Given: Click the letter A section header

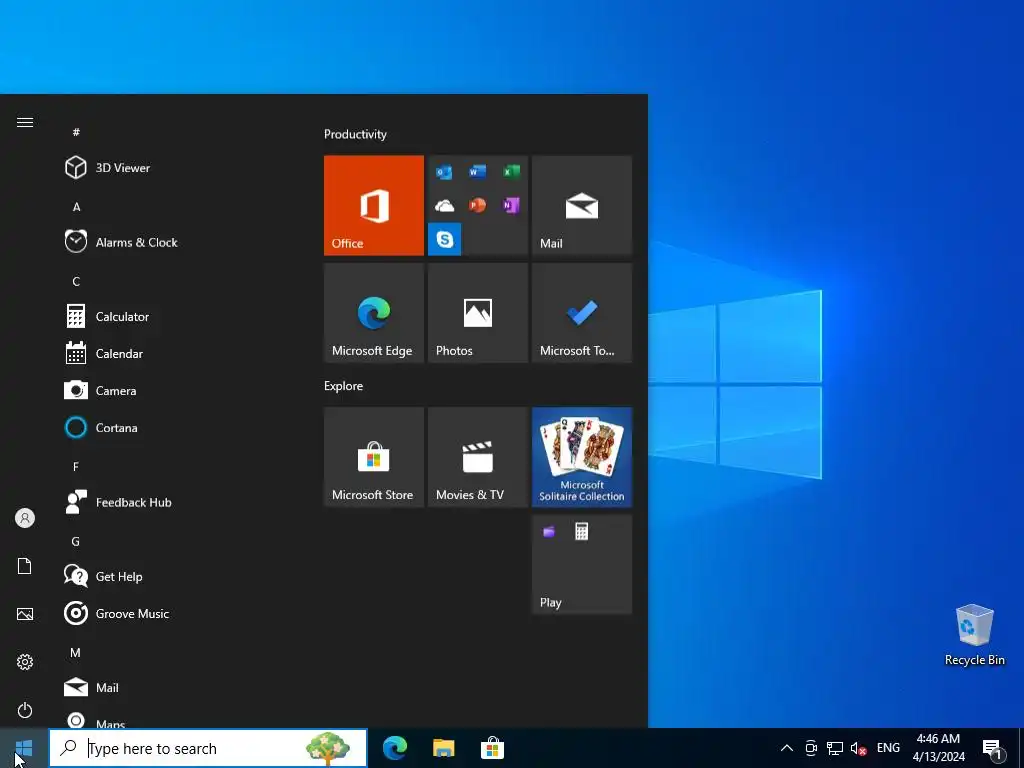Looking at the screenshot, I should point(76,207).
